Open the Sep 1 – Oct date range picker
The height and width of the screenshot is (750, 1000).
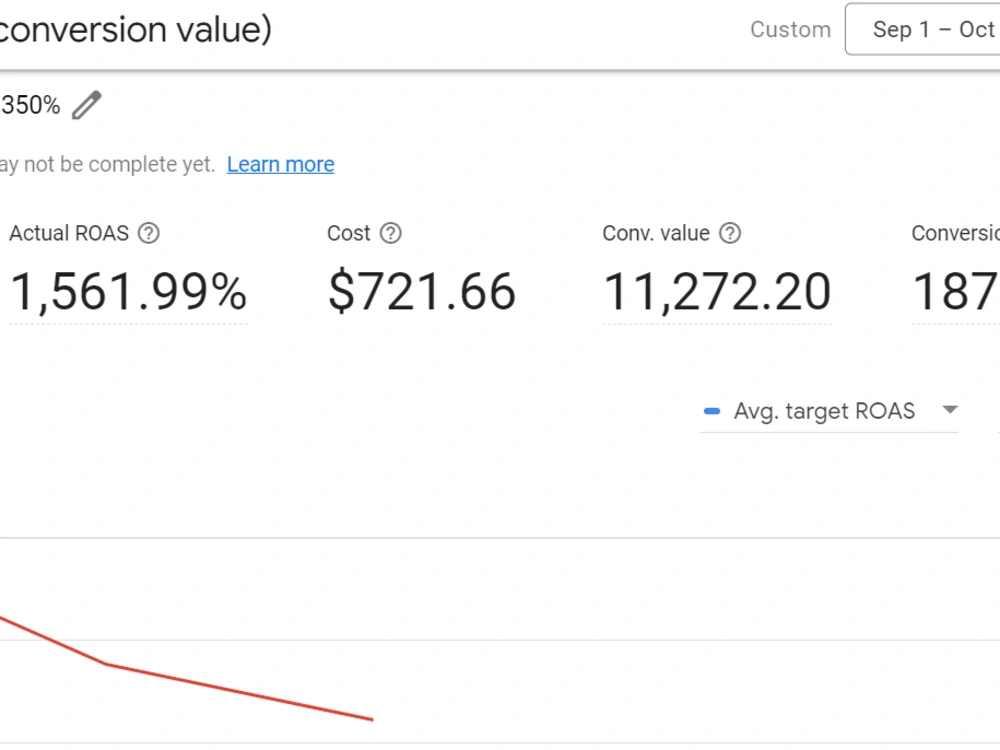pyautogui.click(x=923, y=29)
